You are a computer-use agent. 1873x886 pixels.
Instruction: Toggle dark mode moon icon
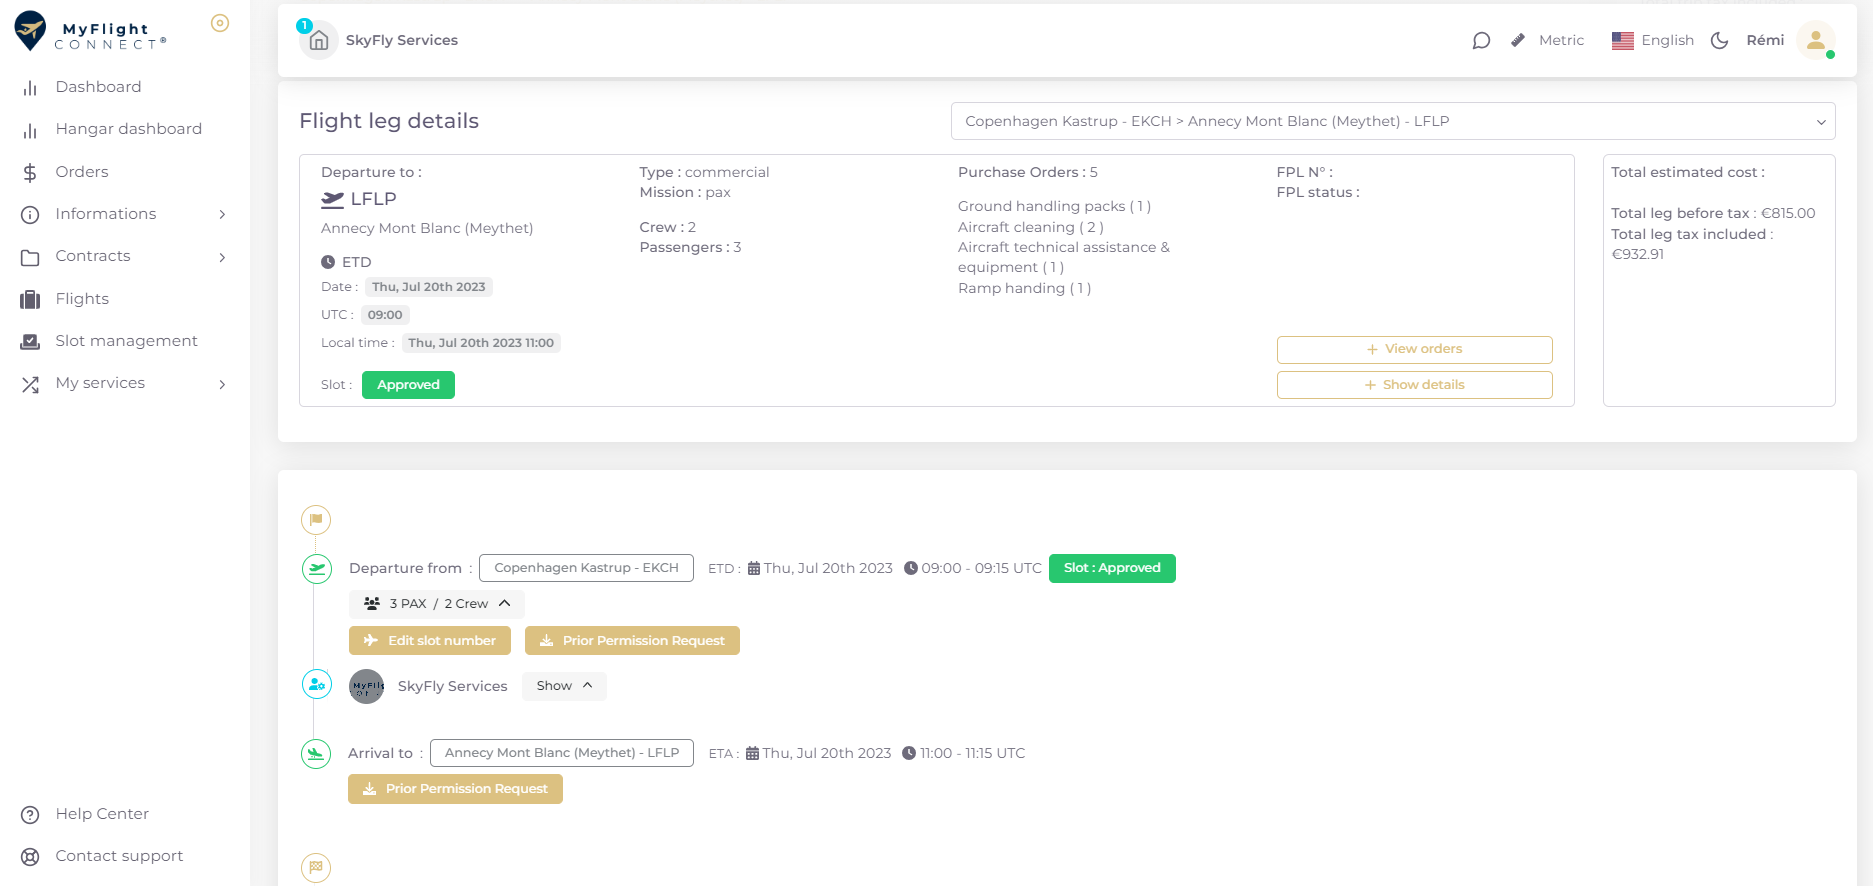(1719, 41)
